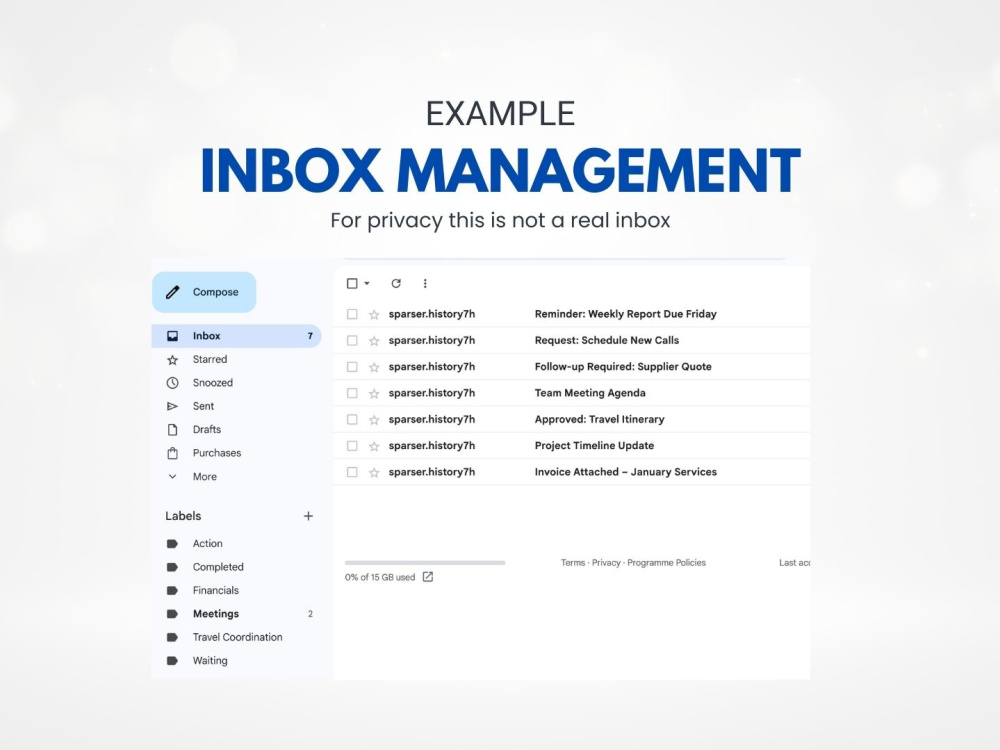Viewport: 1000px width, 750px height.
Task: Star the Supplier Quote email
Action: [374, 367]
